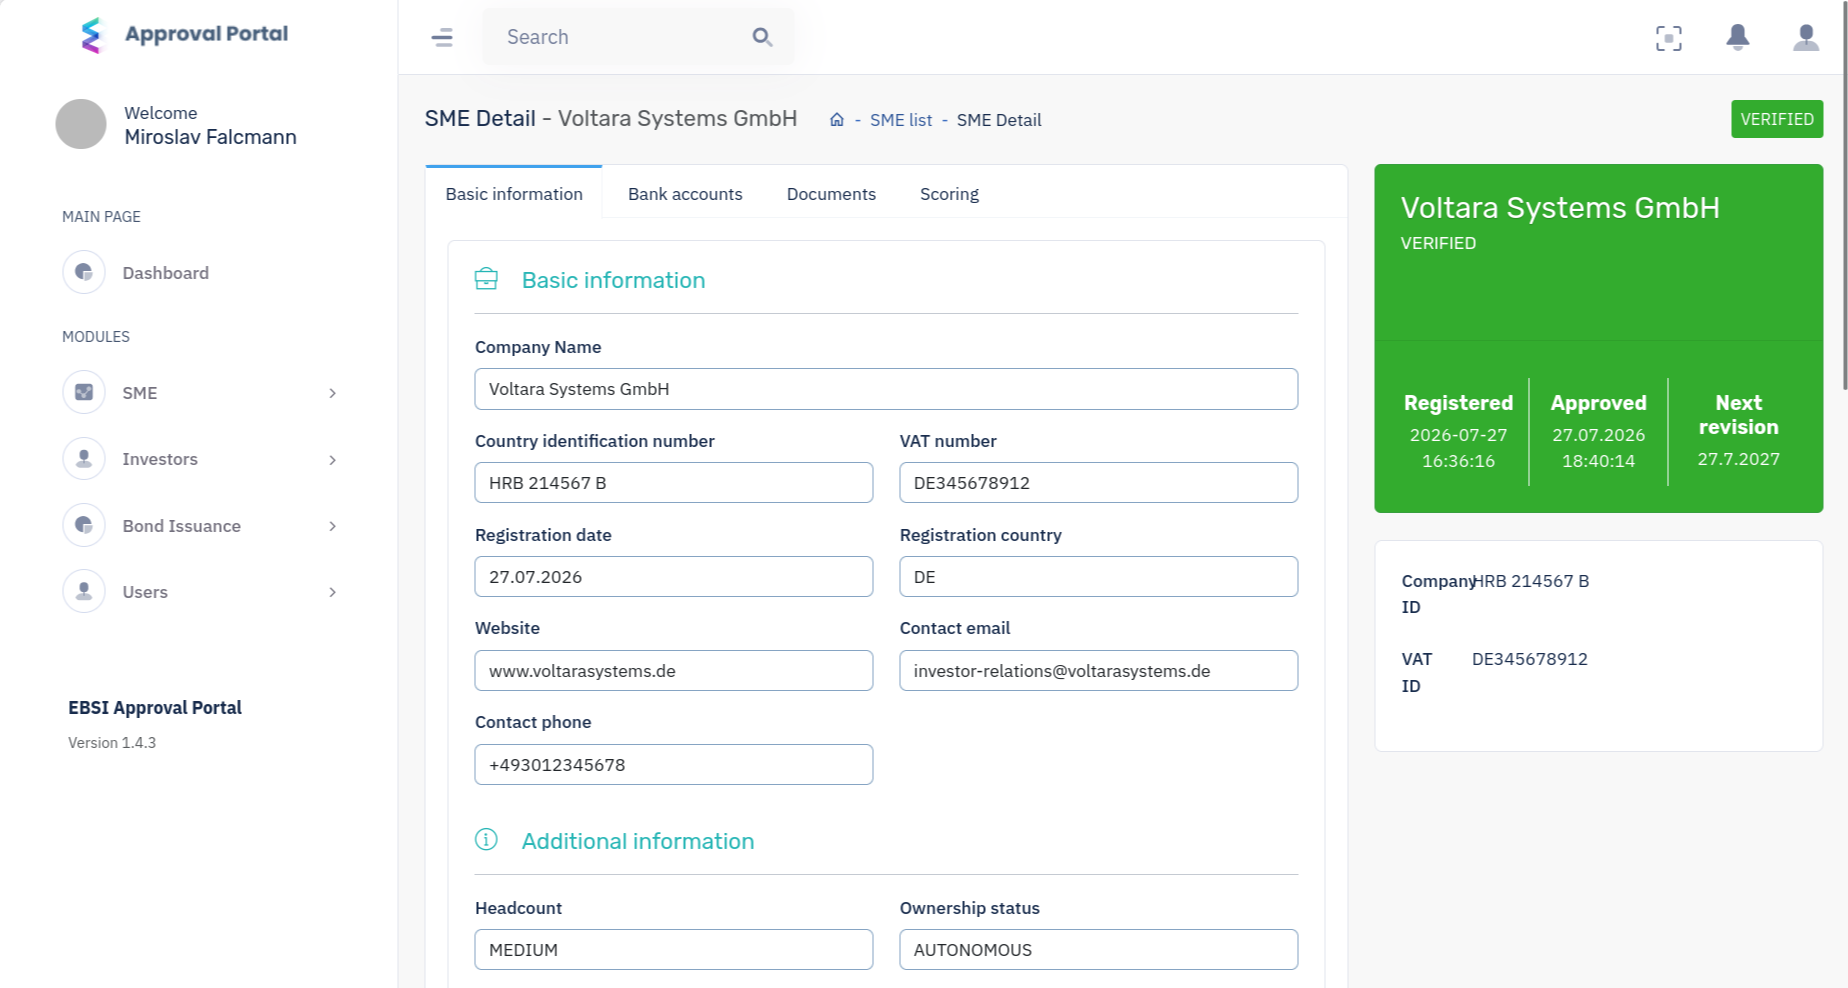1848x988 pixels.
Task: Click the Registration country field
Action: pos(1098,576)
